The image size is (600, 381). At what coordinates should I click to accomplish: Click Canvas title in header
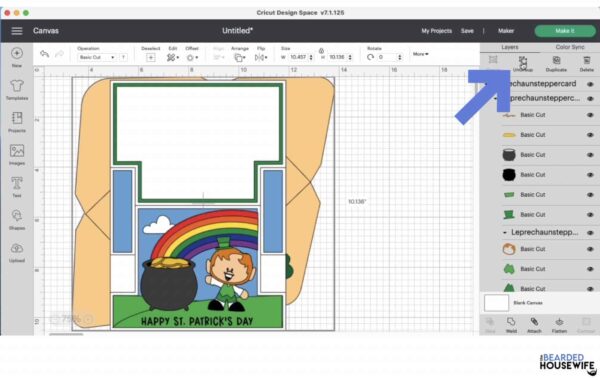coord(46,31)
